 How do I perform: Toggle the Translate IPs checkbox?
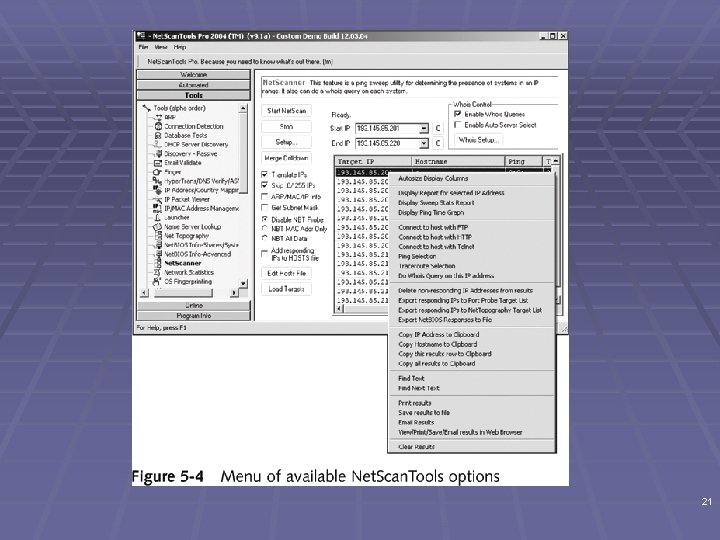[264, 174]
